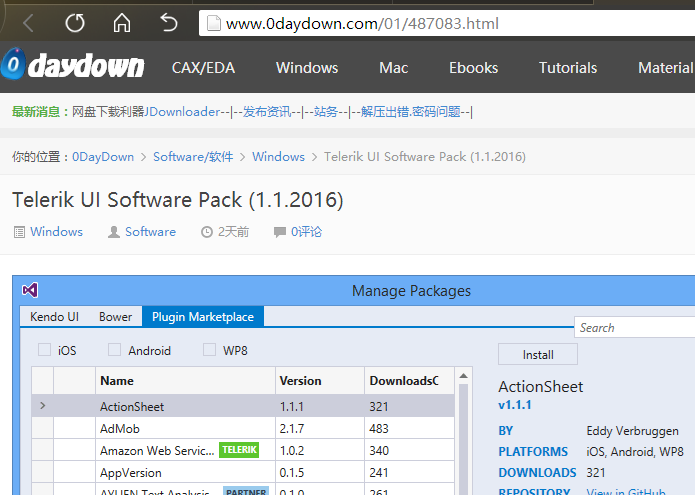Toggle the iOS platform checkbox
The image size is (695, 495).
point(44,350)
